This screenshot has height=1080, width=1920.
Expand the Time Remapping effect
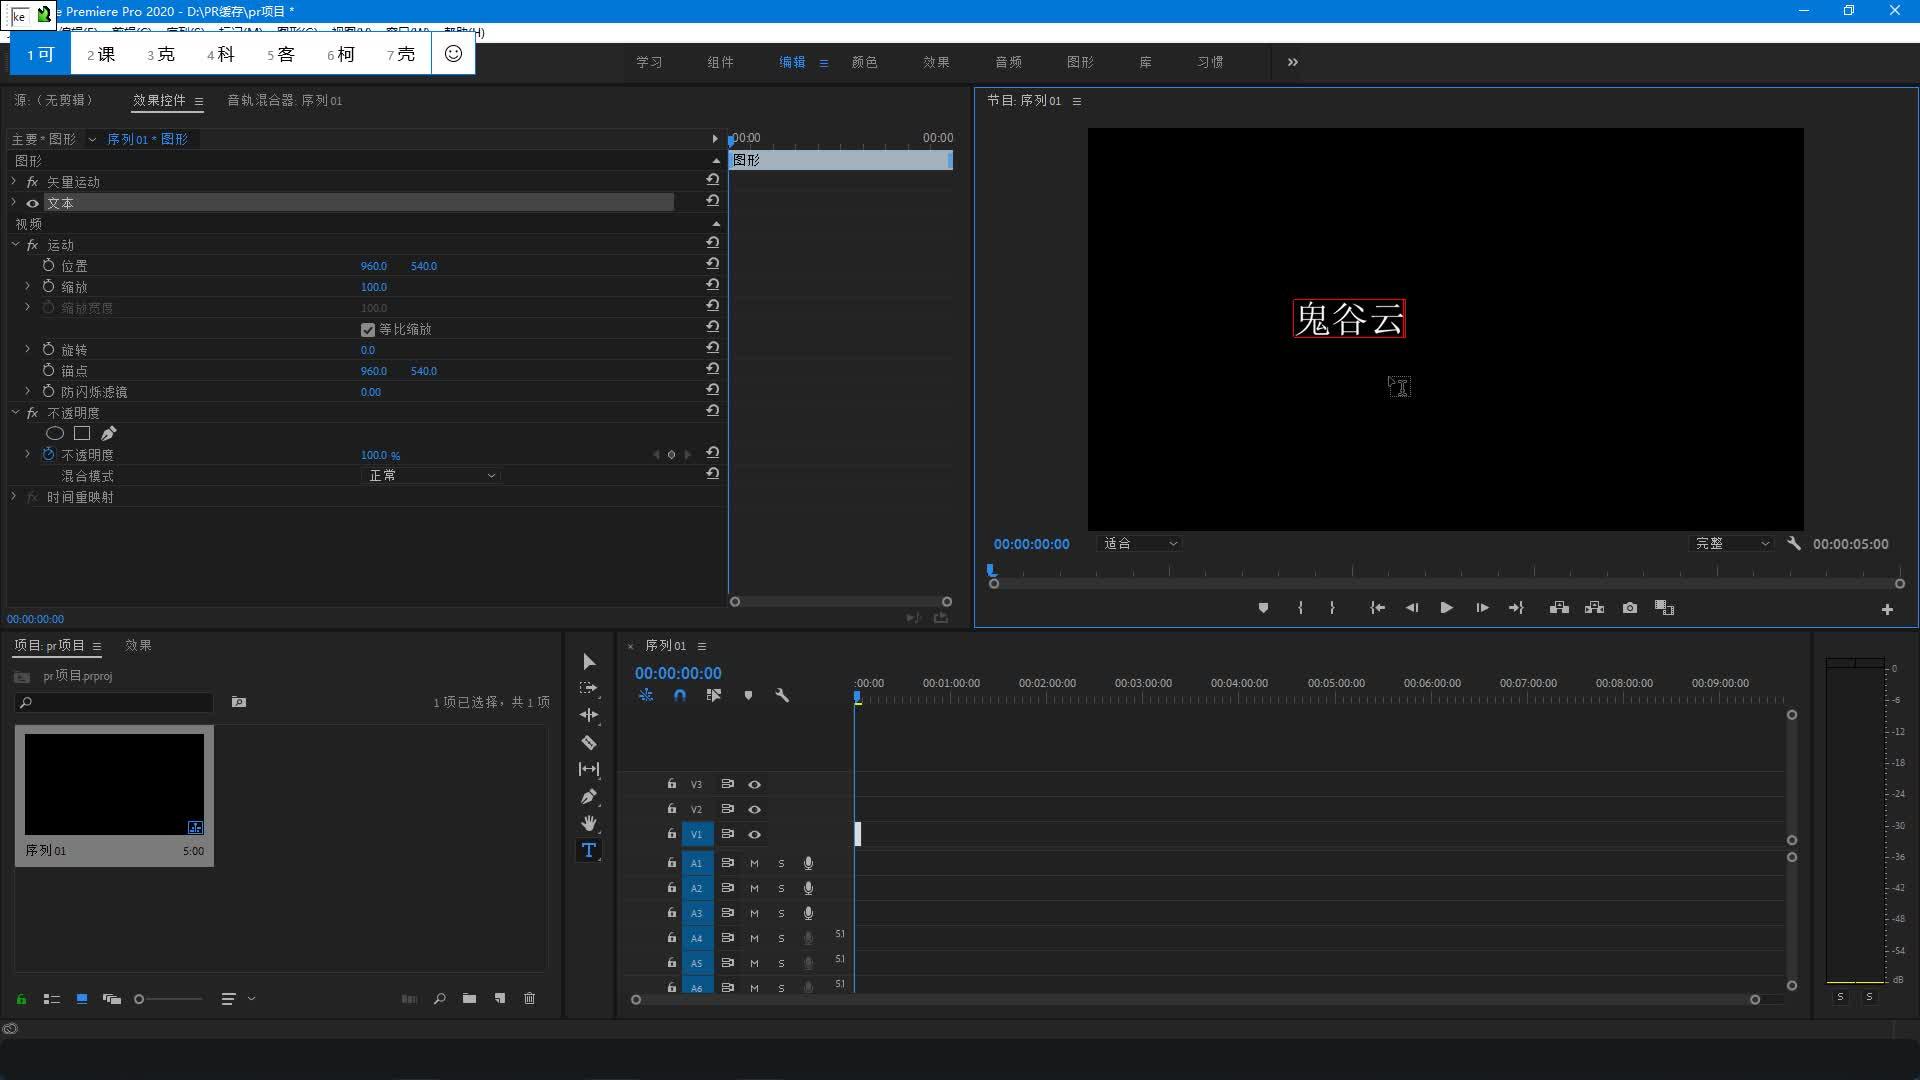coord(14,496)
